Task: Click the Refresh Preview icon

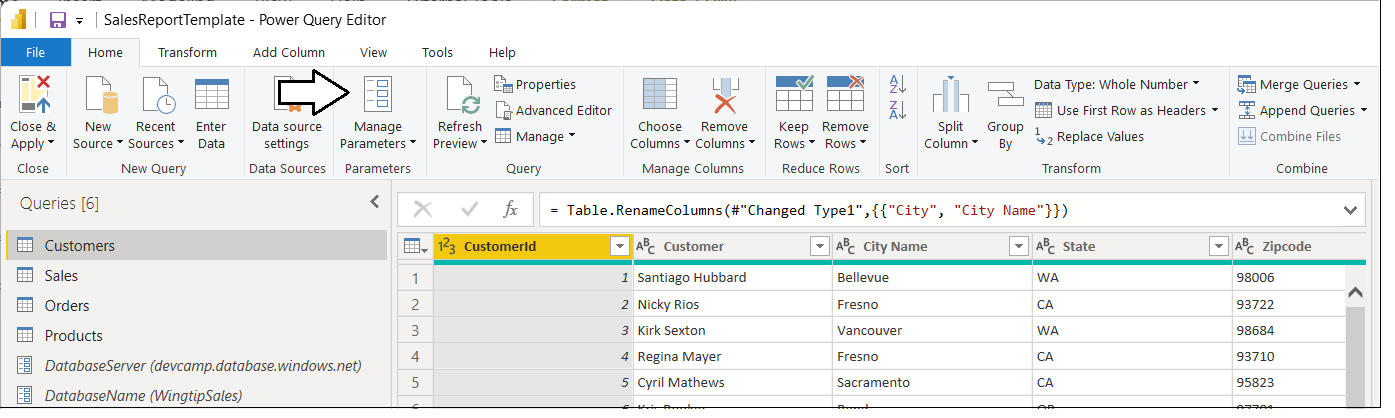Action: 462,96
